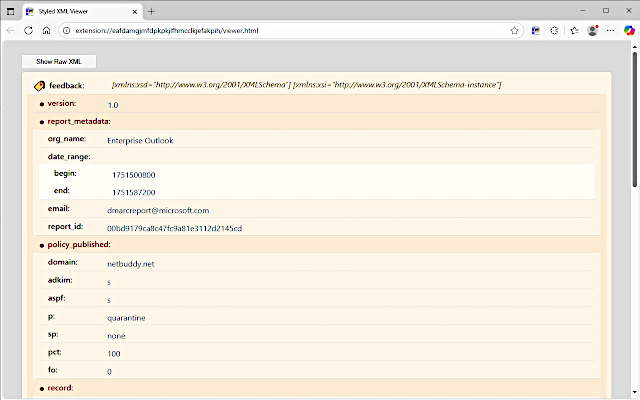
Task: Maximize the browser window
Action: [x=606, y=11]
